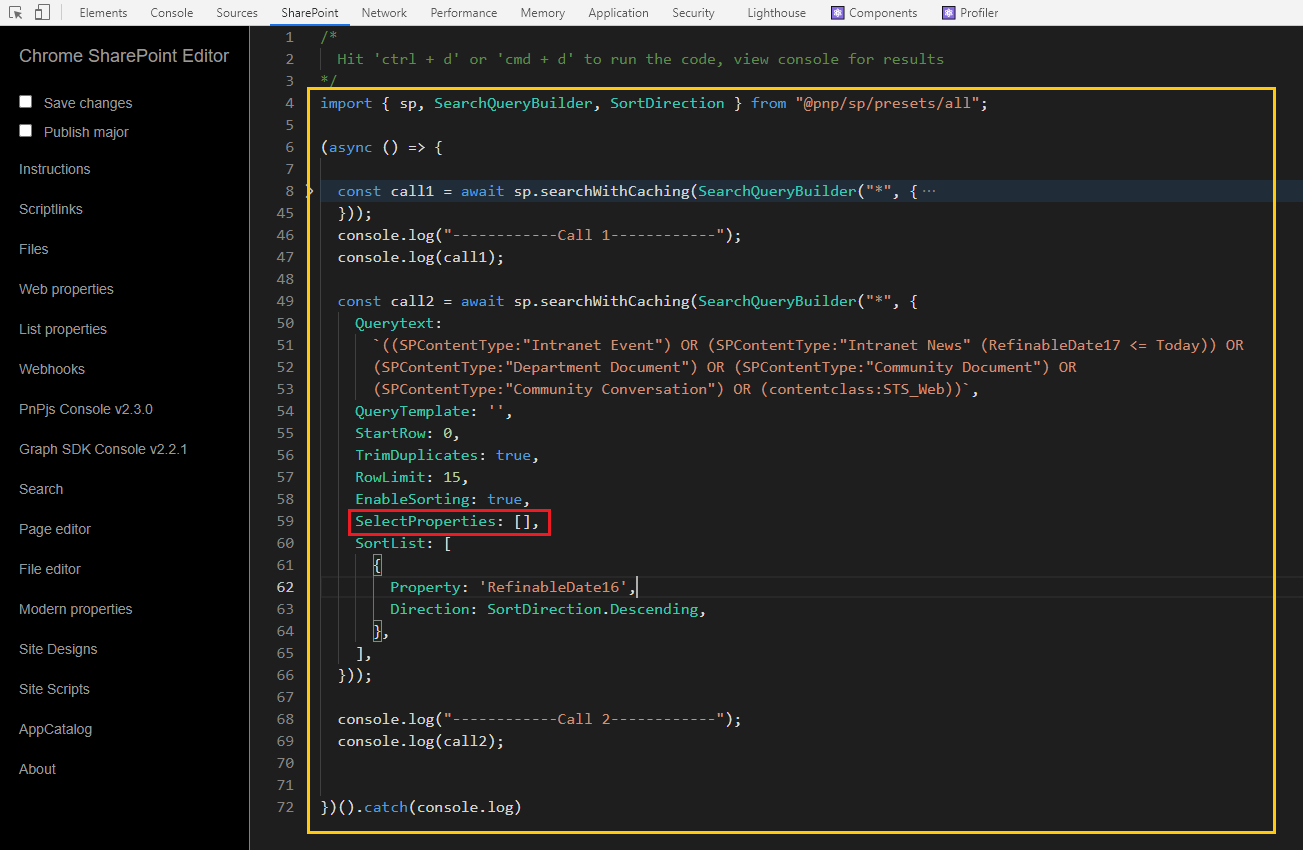Activate the inspect element picker icon
Viewport: 1303px width, 850px height.
pyautogui.click(x=16, y=13)
